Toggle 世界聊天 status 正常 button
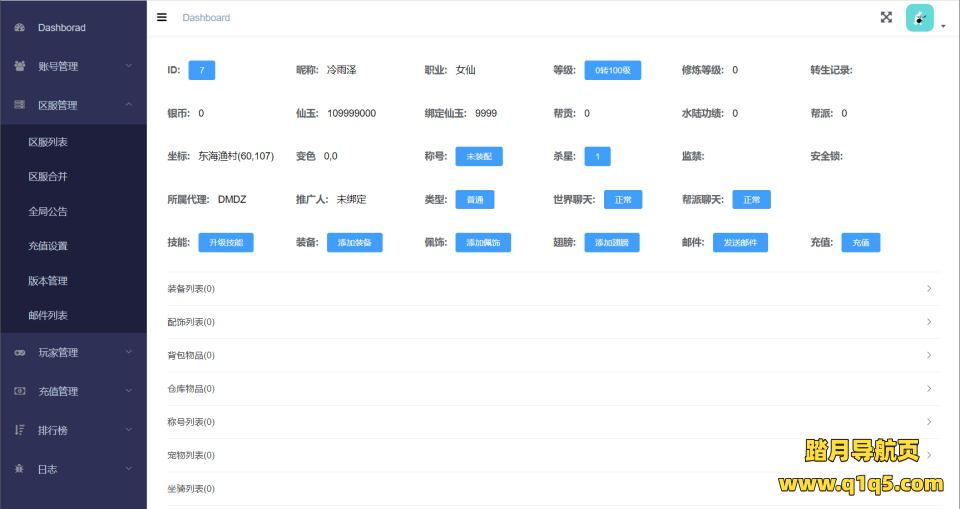 pos(623,200)
